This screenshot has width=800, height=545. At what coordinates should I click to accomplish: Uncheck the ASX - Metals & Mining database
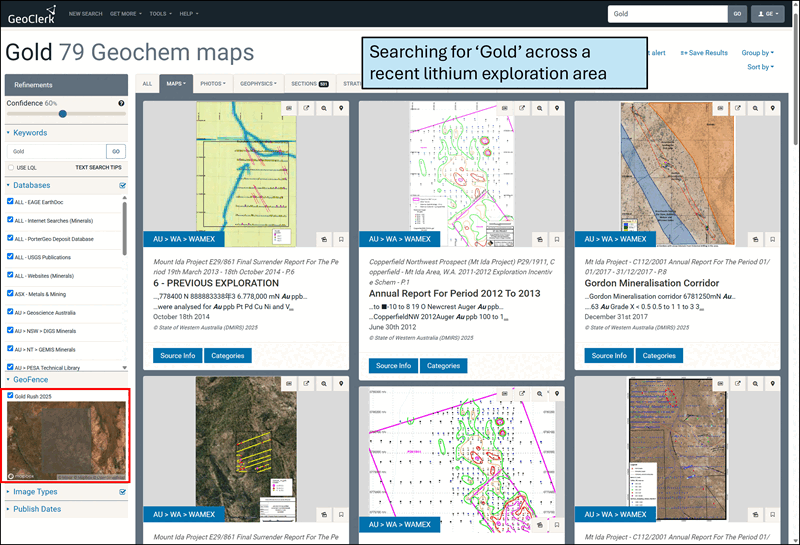click(x=11, y=294)
